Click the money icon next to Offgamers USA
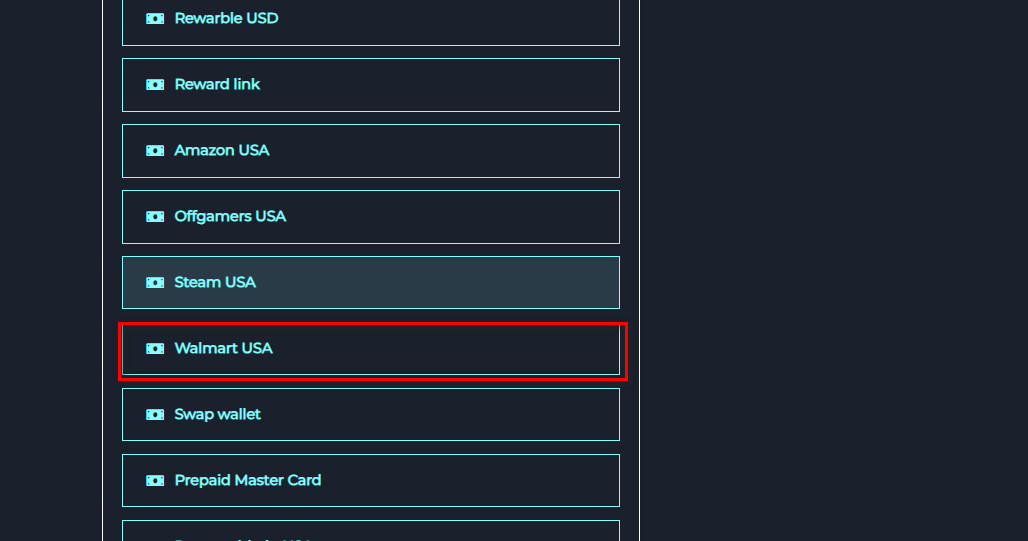 pyautogui.click(x=155, y=217)
